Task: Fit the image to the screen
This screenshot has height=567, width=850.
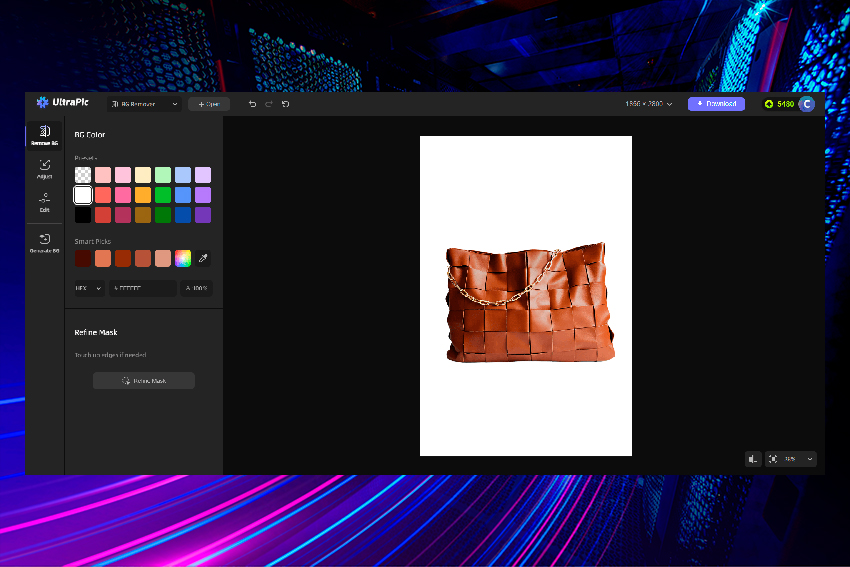Action: [773, 459]
